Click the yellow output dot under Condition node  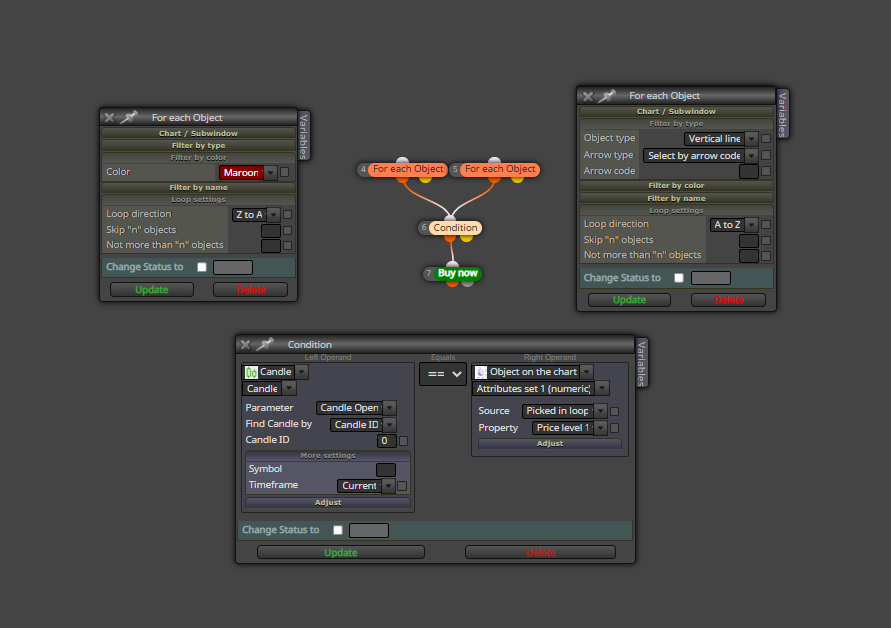[467, 238]
